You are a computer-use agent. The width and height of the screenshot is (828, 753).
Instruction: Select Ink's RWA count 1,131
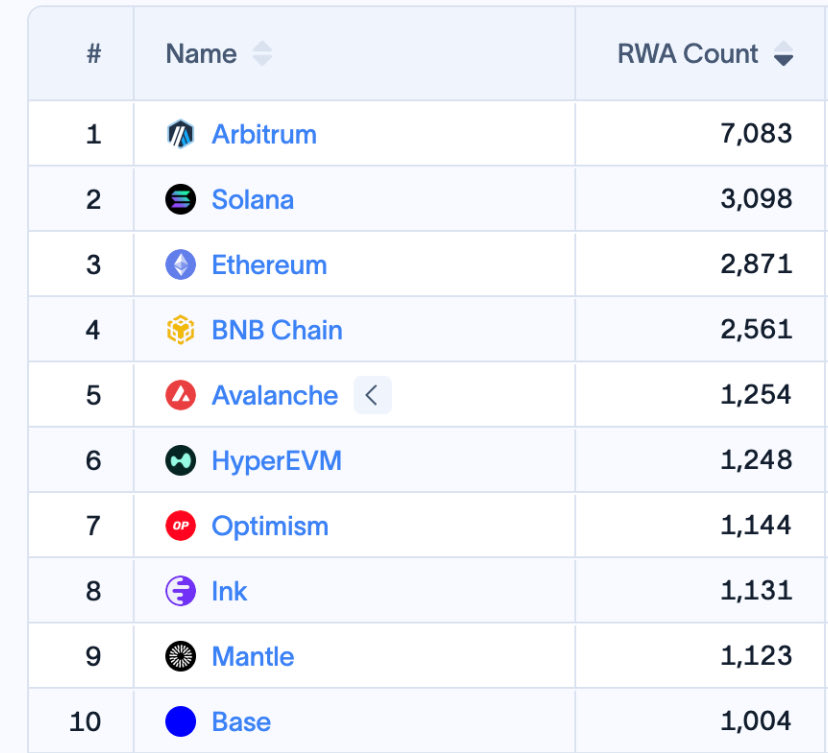[x=756, y=590]
